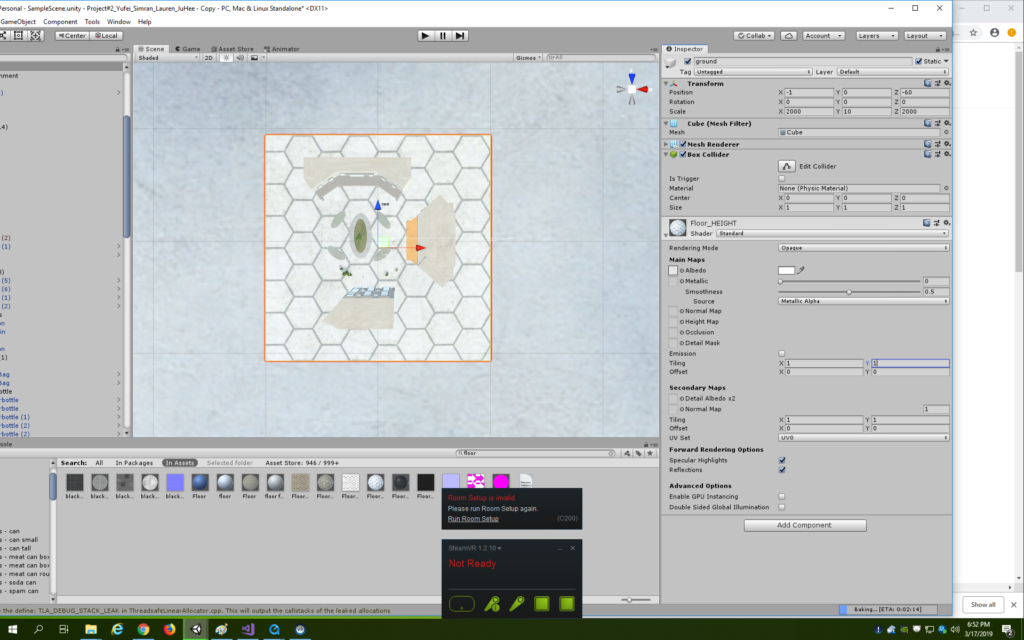Pick mesh with the Cube field selector circle
This screenshot has width=1024, height=640.
pyautogui.click(x=946, y=133)
